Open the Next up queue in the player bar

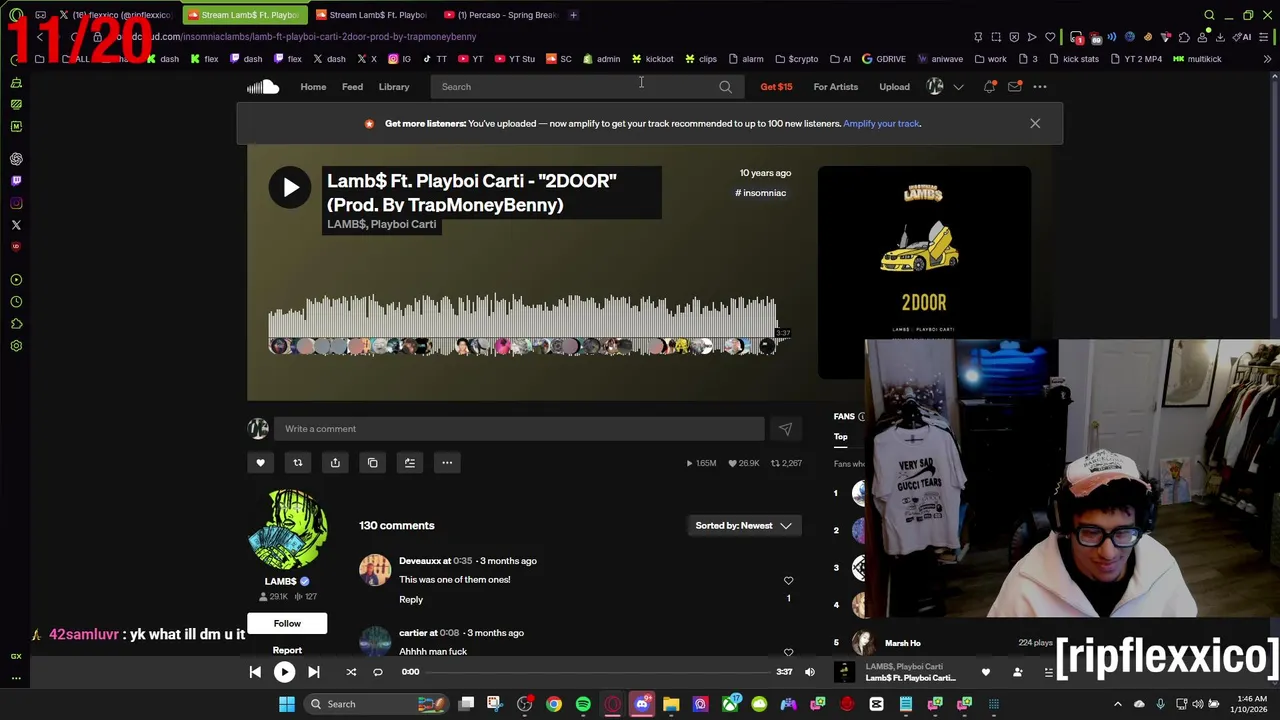[1048, 673]
